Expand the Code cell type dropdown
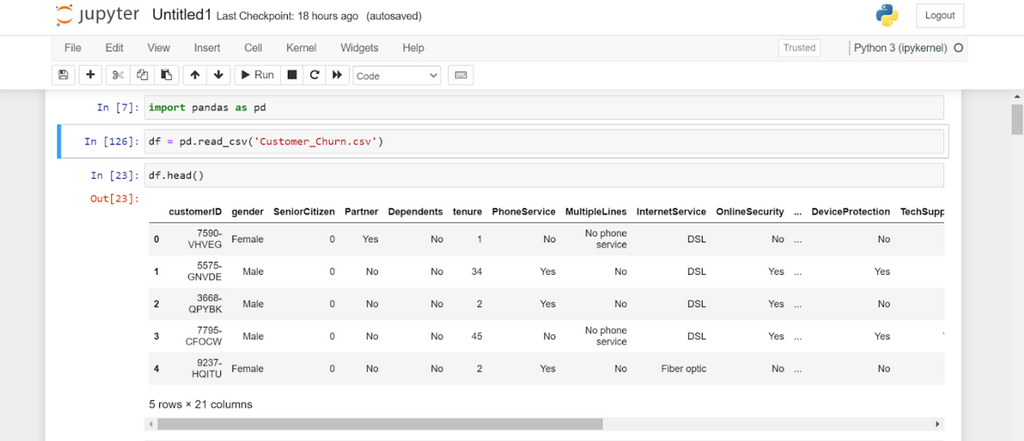 click(x=397, y=75)
